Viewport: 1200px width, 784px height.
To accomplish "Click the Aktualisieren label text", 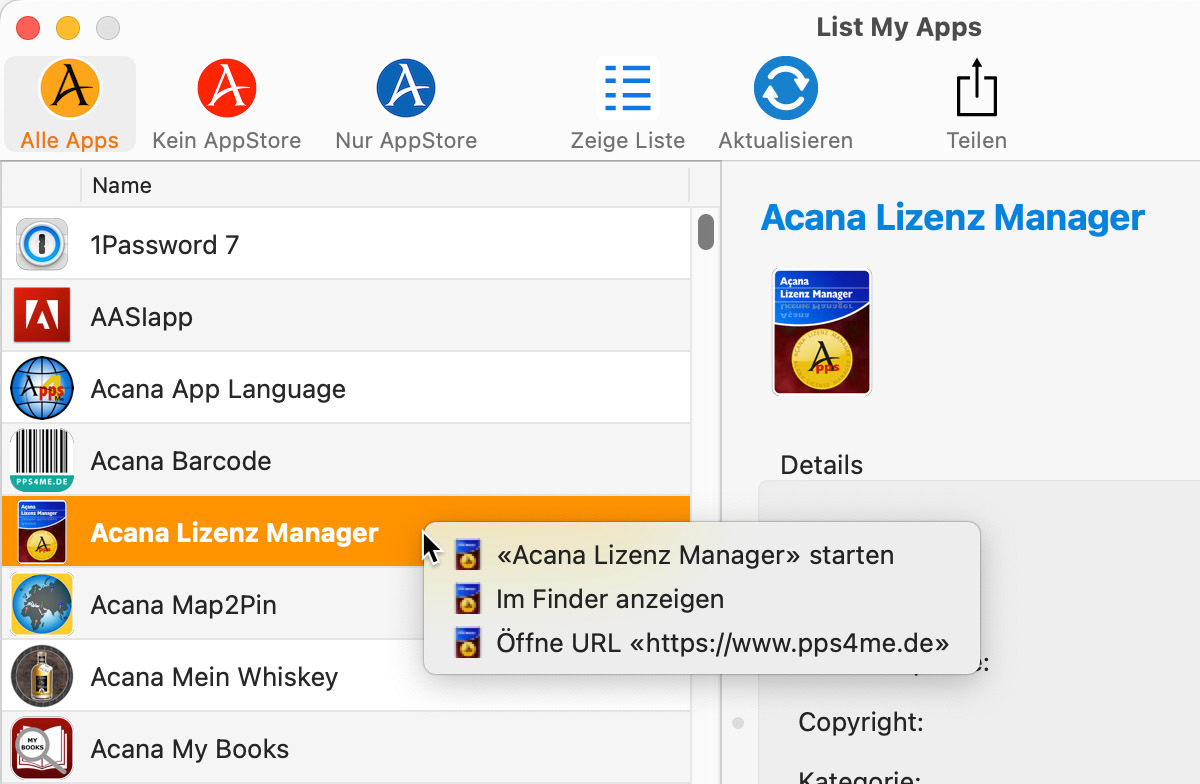I will [x=786, y=141].
